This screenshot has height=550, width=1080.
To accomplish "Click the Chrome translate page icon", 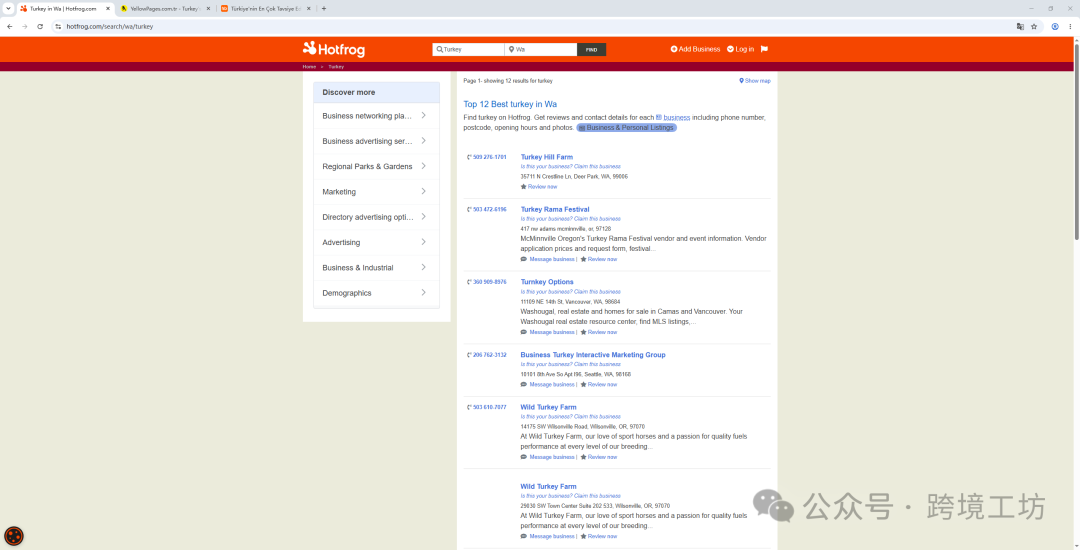I will pos(1020,26).
